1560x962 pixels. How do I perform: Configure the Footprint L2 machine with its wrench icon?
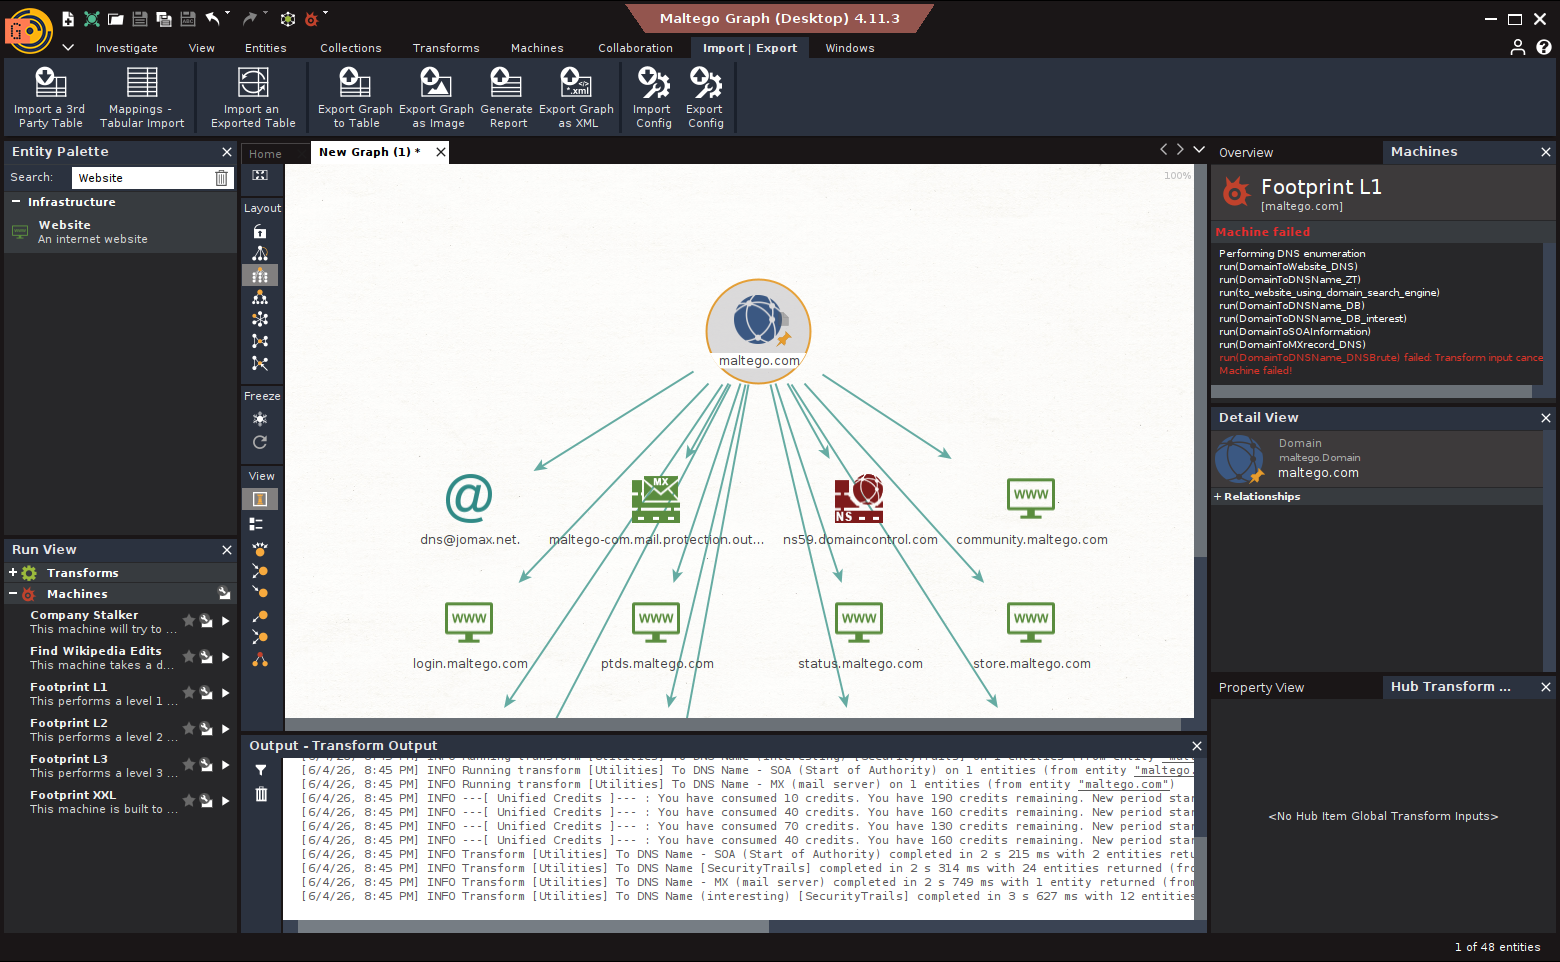pos(206,729)
